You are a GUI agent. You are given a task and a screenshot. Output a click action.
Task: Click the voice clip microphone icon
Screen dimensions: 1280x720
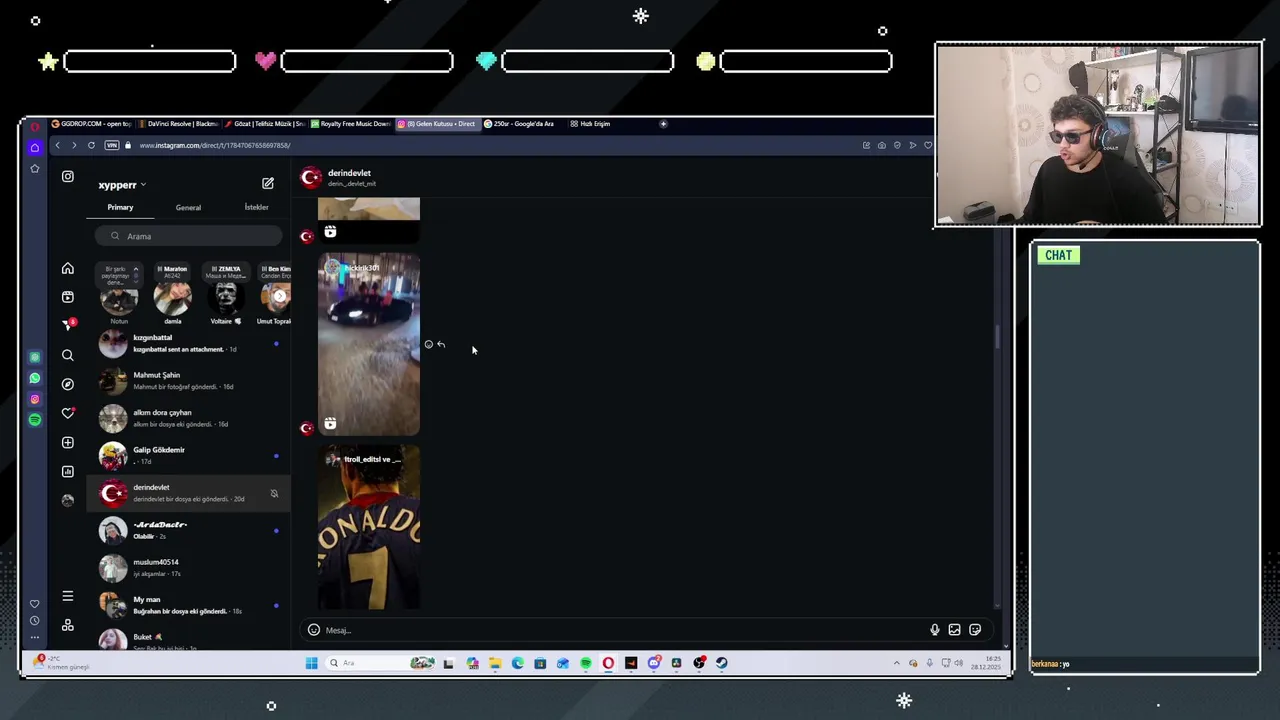pyautogui.click(x=935, y=630)
